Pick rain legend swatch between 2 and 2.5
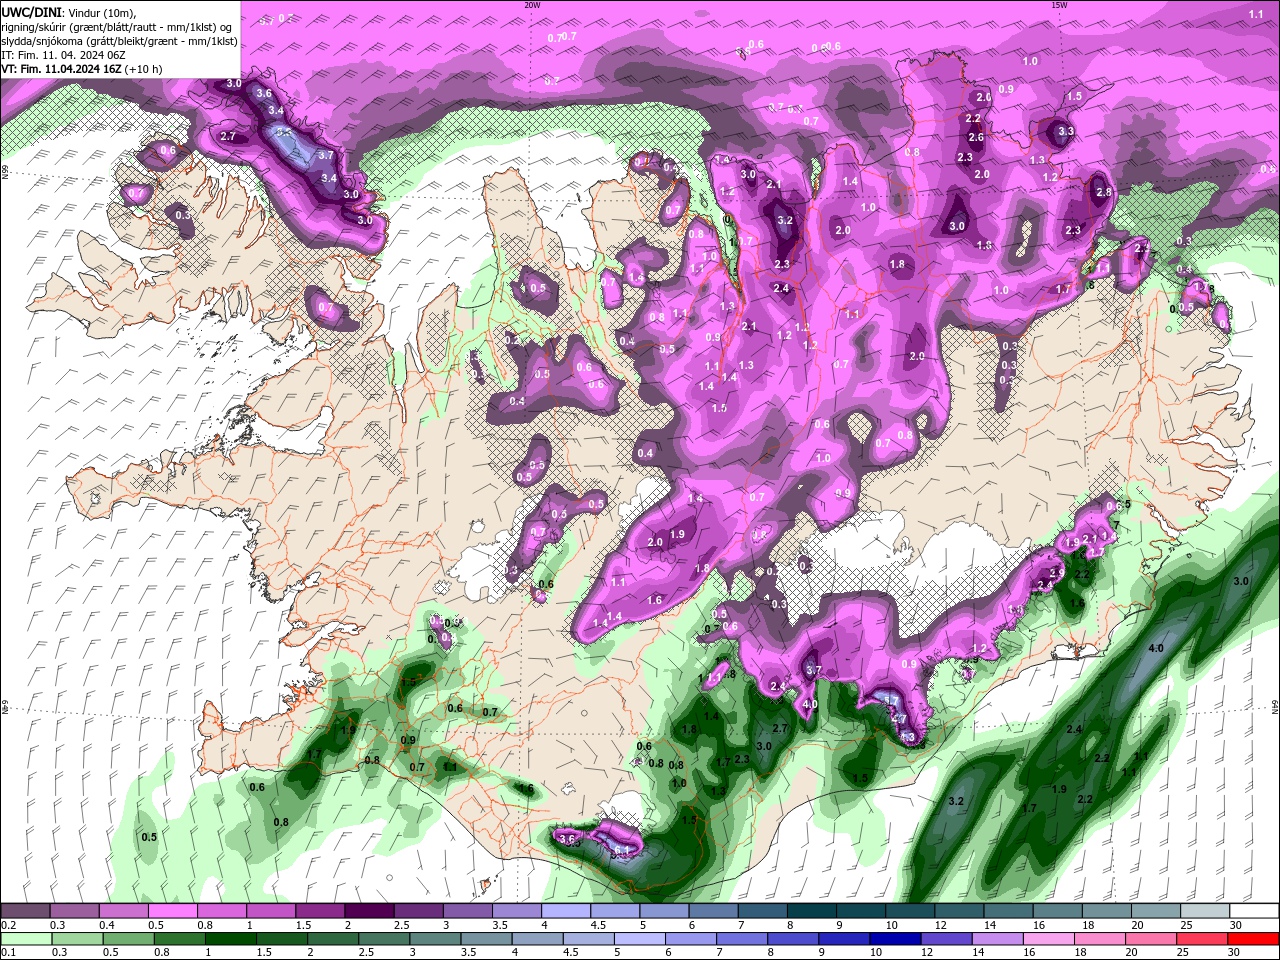Screen dimensions: 1280x960 tap(333, 939)
